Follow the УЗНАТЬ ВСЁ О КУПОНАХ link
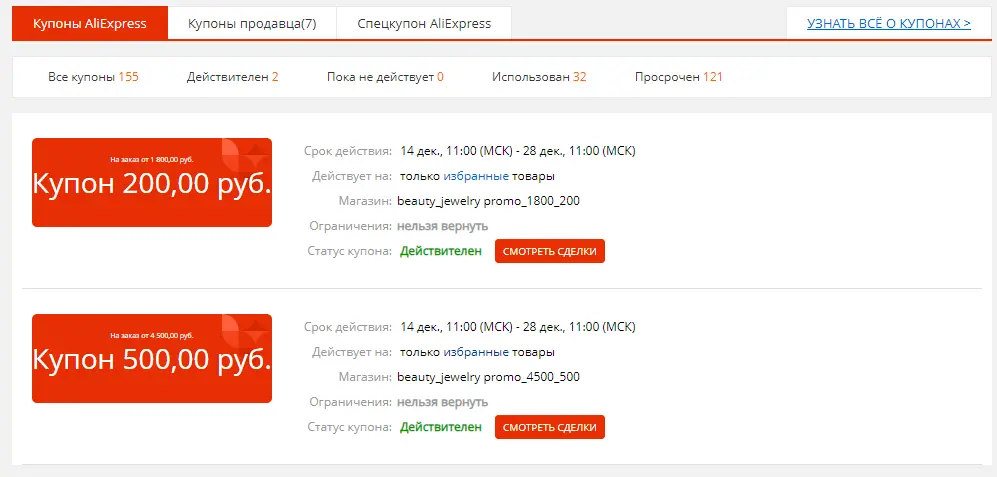Viewport: 997px width, 477px height. pos(889,24)
